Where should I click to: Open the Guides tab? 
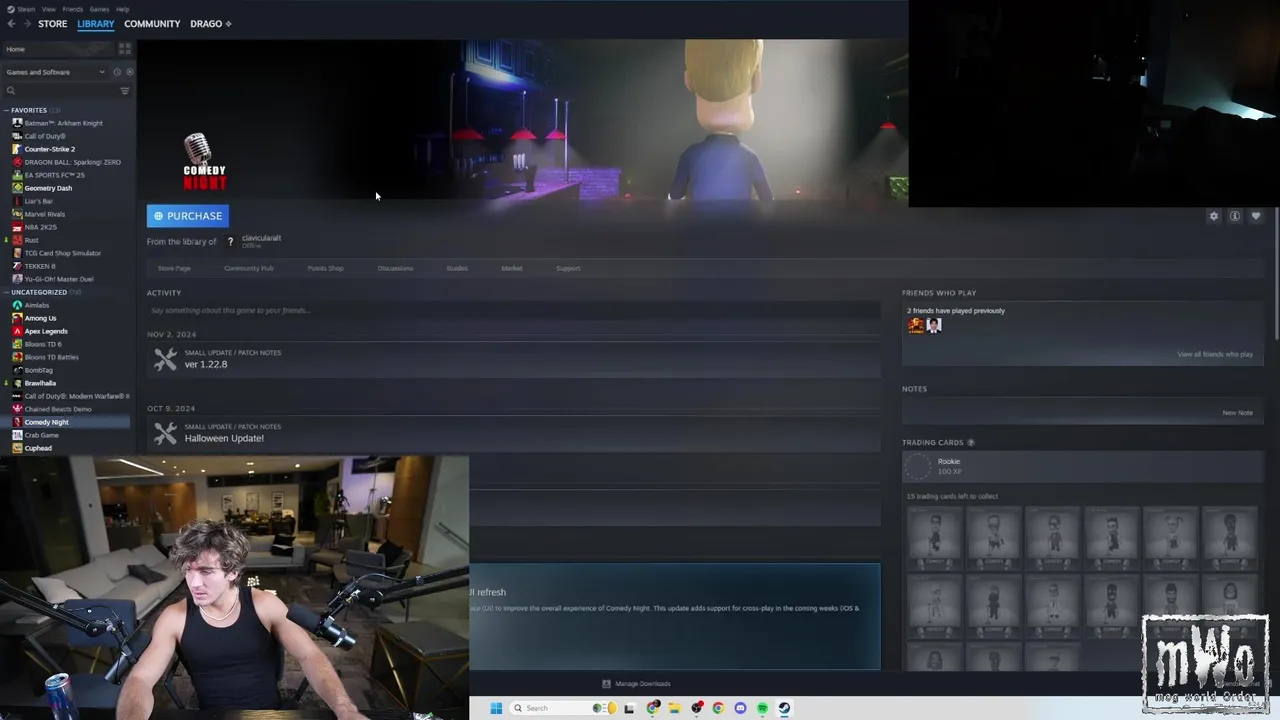tap(457, 268)
